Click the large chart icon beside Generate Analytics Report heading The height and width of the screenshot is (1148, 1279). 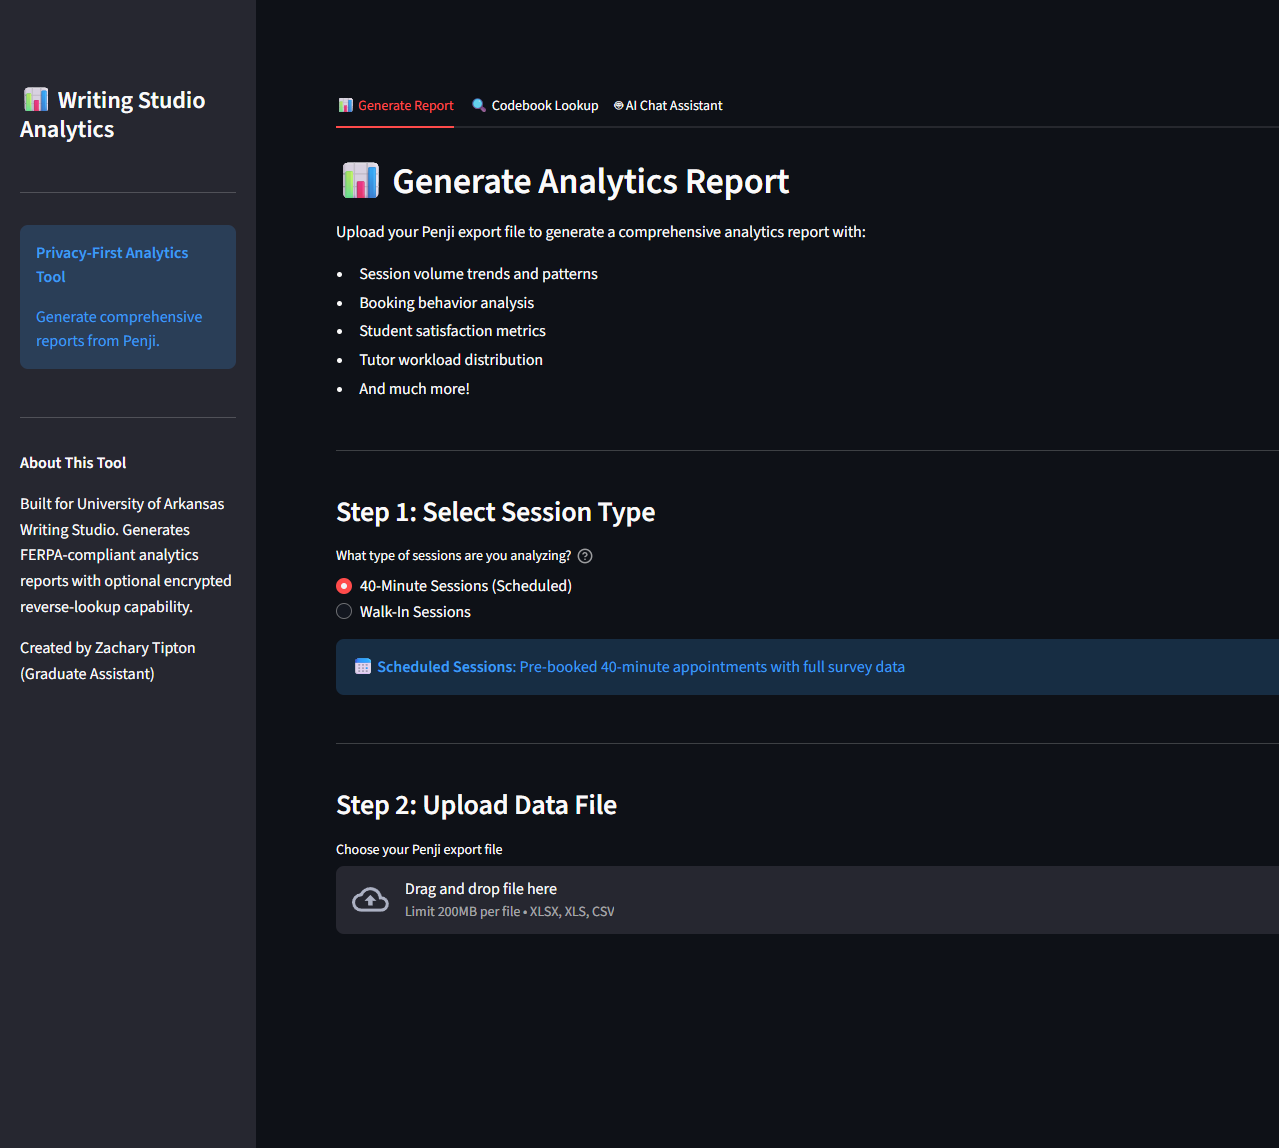pyautogui.click(x=360, y=181)
